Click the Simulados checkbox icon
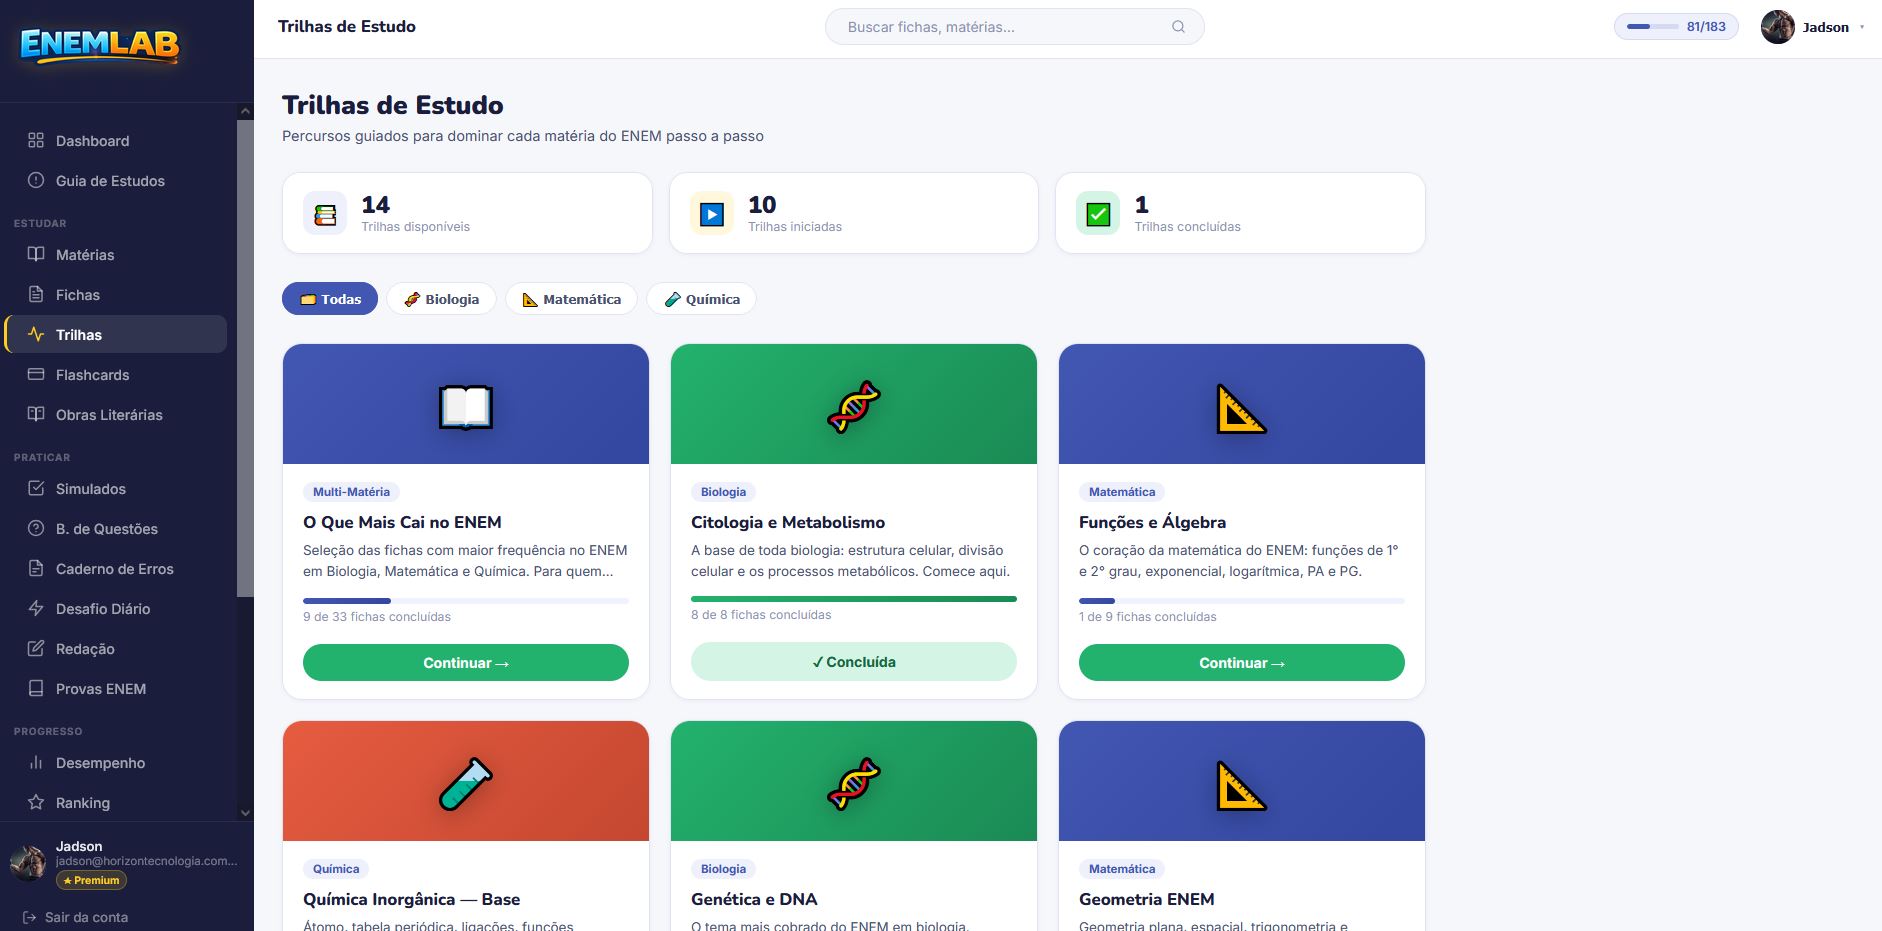This screenshot has height=931, width=1882. [36, 488]
